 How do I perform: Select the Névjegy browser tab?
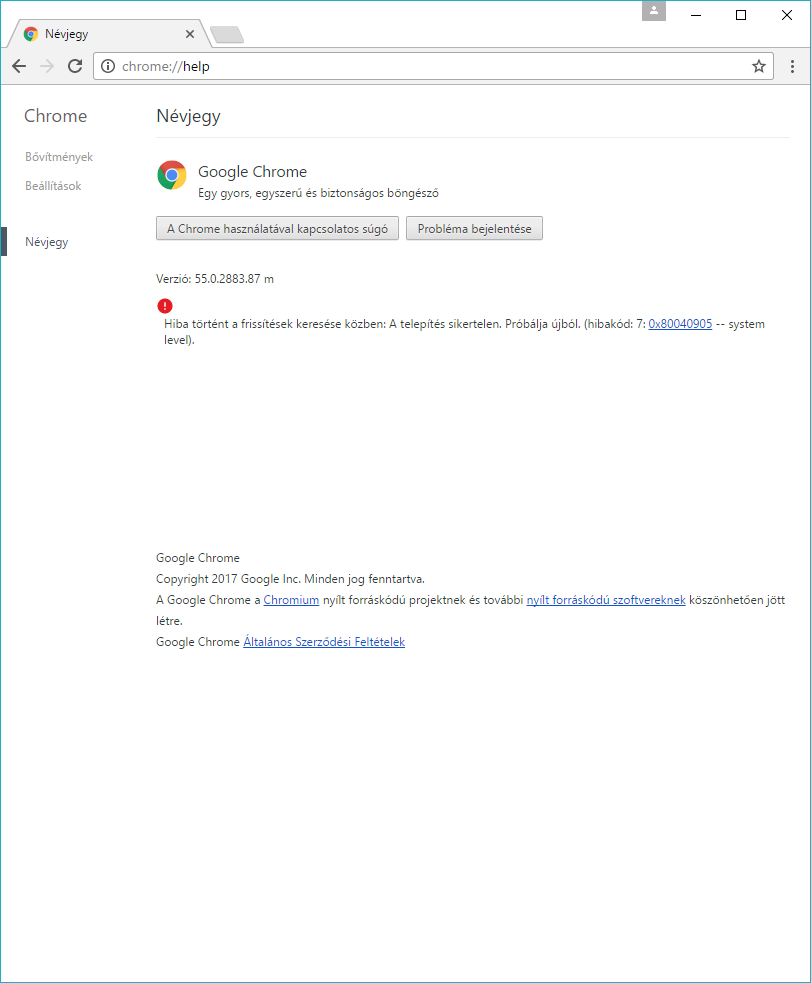pos(108,34)
